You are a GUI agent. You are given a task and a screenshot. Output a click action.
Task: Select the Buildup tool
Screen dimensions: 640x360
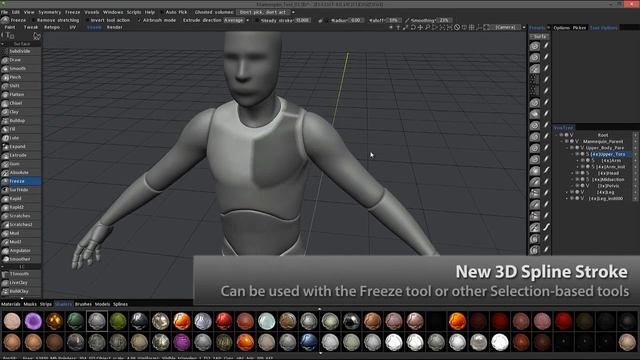point(21,121)
